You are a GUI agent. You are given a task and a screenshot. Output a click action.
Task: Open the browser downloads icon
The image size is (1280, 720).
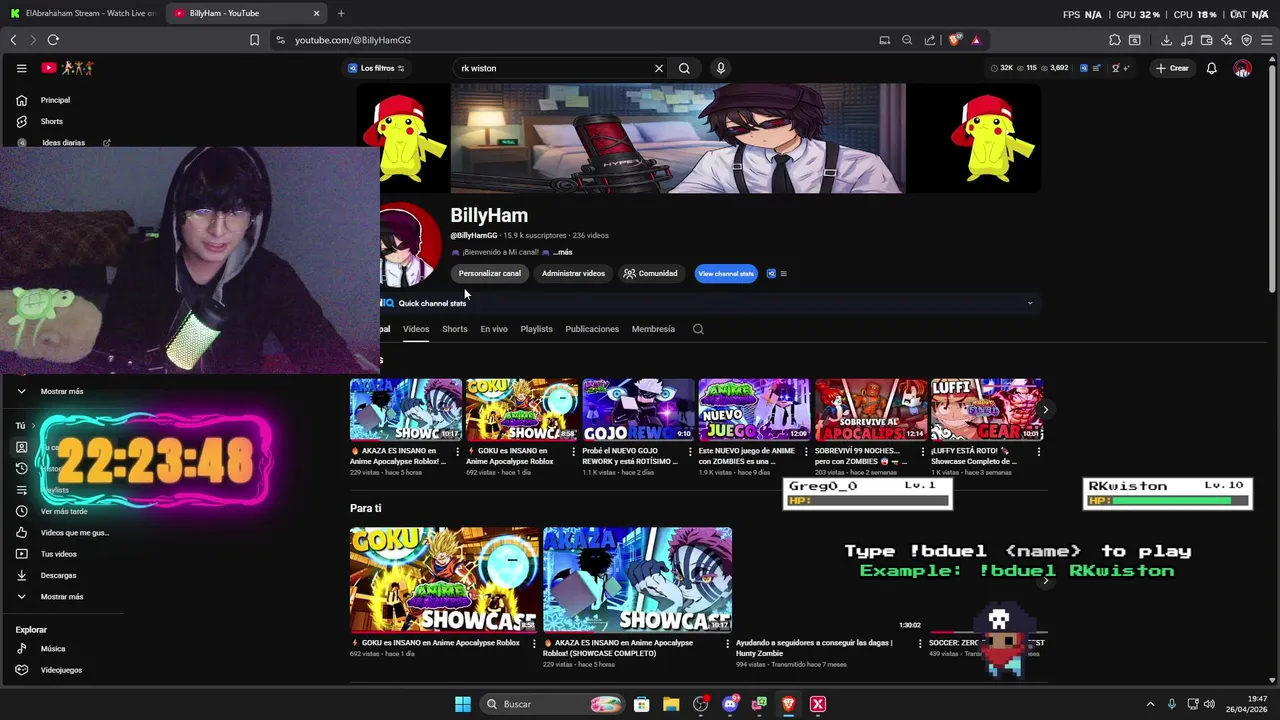[x=1166, y=40]
